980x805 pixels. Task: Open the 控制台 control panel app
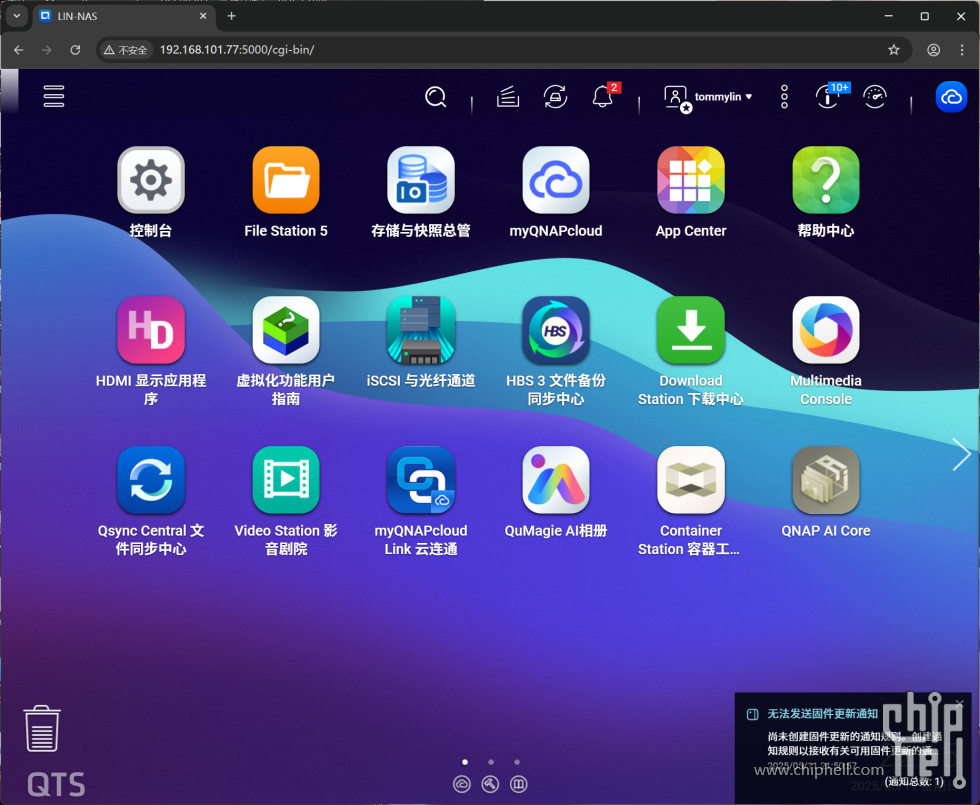click(151, 180)
